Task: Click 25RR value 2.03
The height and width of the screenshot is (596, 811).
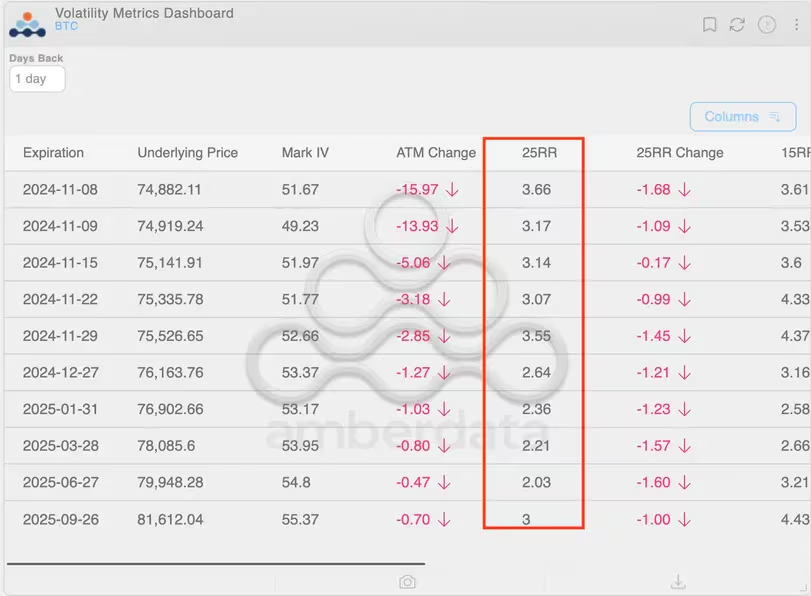Action: (536, 483)
